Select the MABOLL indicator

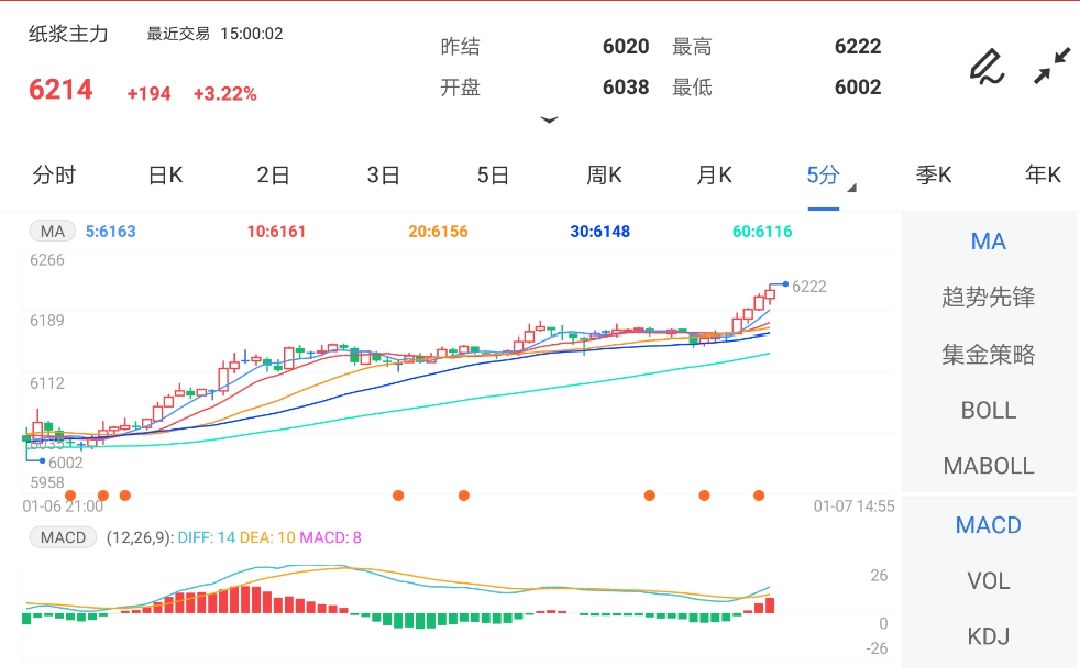[x=987, y=465]
